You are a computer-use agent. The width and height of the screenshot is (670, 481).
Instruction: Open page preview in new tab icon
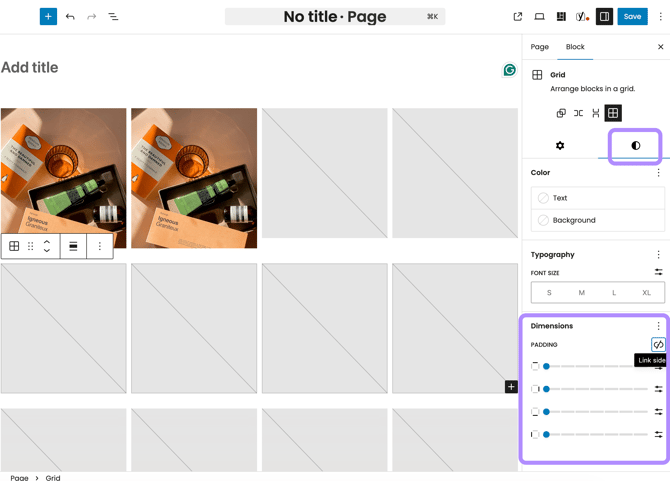(x=517, y=17)
